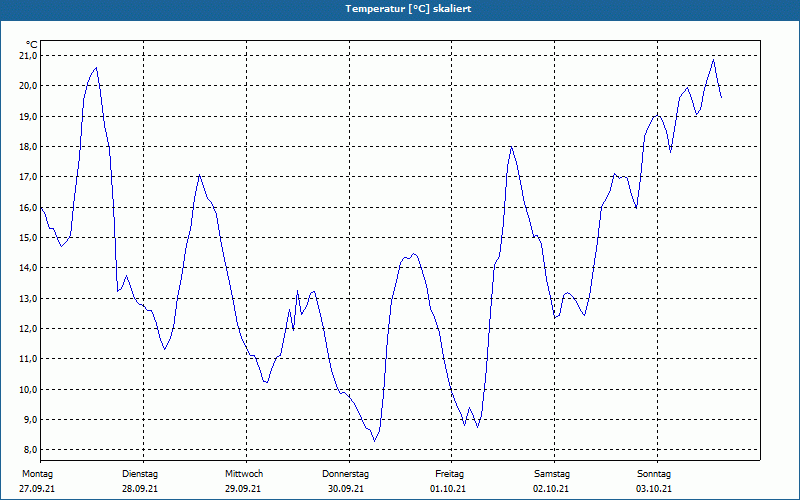Click the date 02.10.21
The width and height of the screenshot is (800, 500).
[x=551, y=489]
